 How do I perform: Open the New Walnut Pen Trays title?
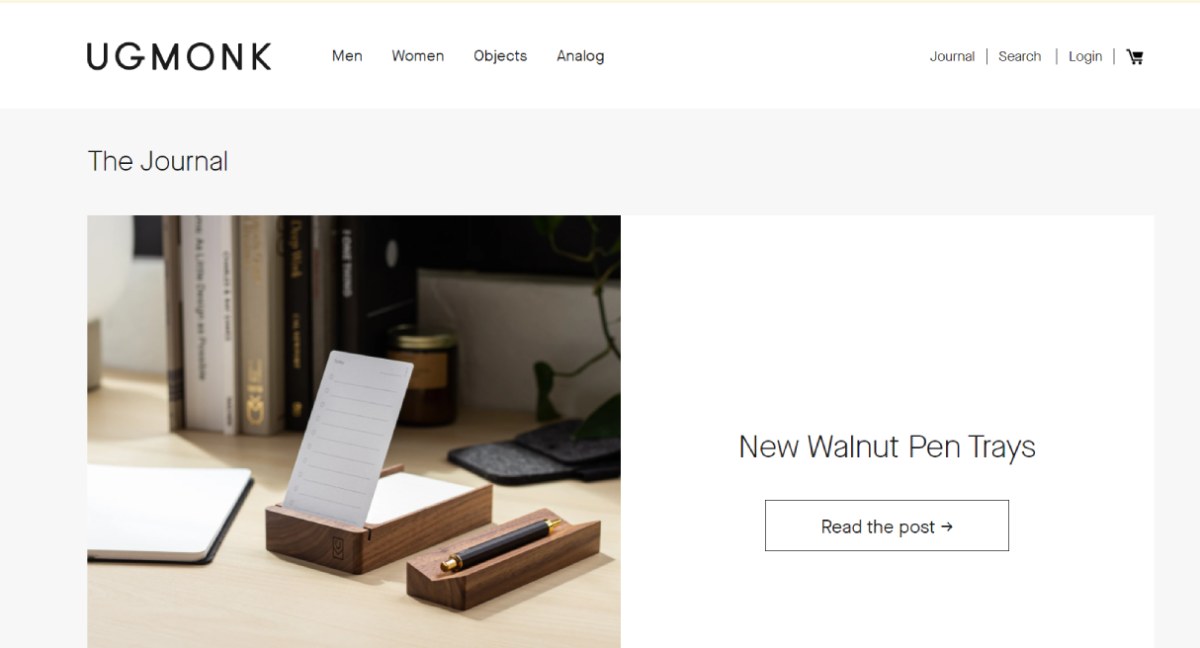point(887,446)
